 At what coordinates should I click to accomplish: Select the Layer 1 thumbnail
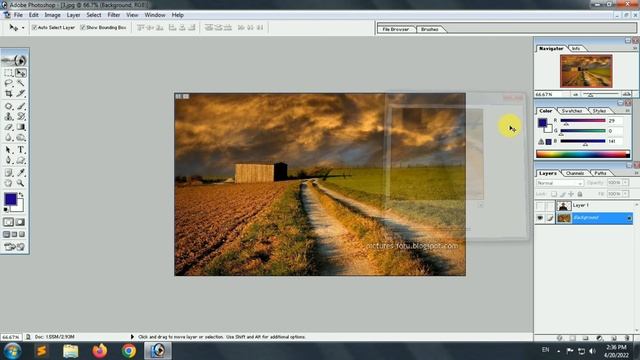pyautogui.click(x=564, y=206)
